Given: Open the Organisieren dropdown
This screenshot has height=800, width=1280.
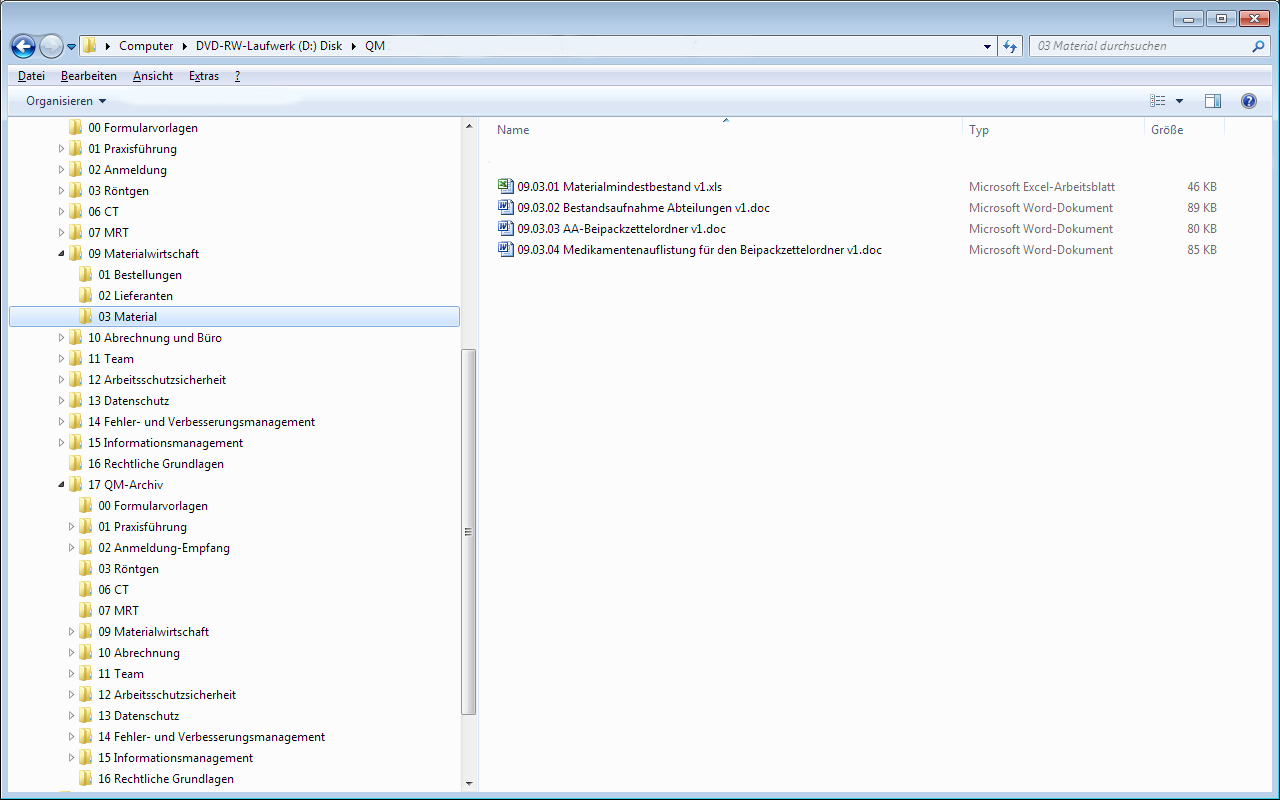Looking at the screenshot, I should [66, 101].
